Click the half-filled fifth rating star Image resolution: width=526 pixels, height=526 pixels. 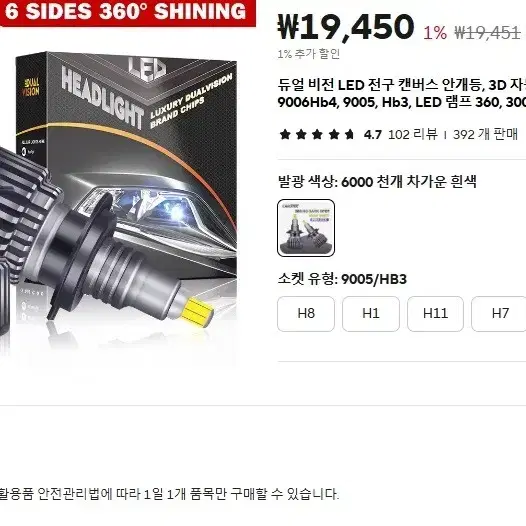(349, 135)
